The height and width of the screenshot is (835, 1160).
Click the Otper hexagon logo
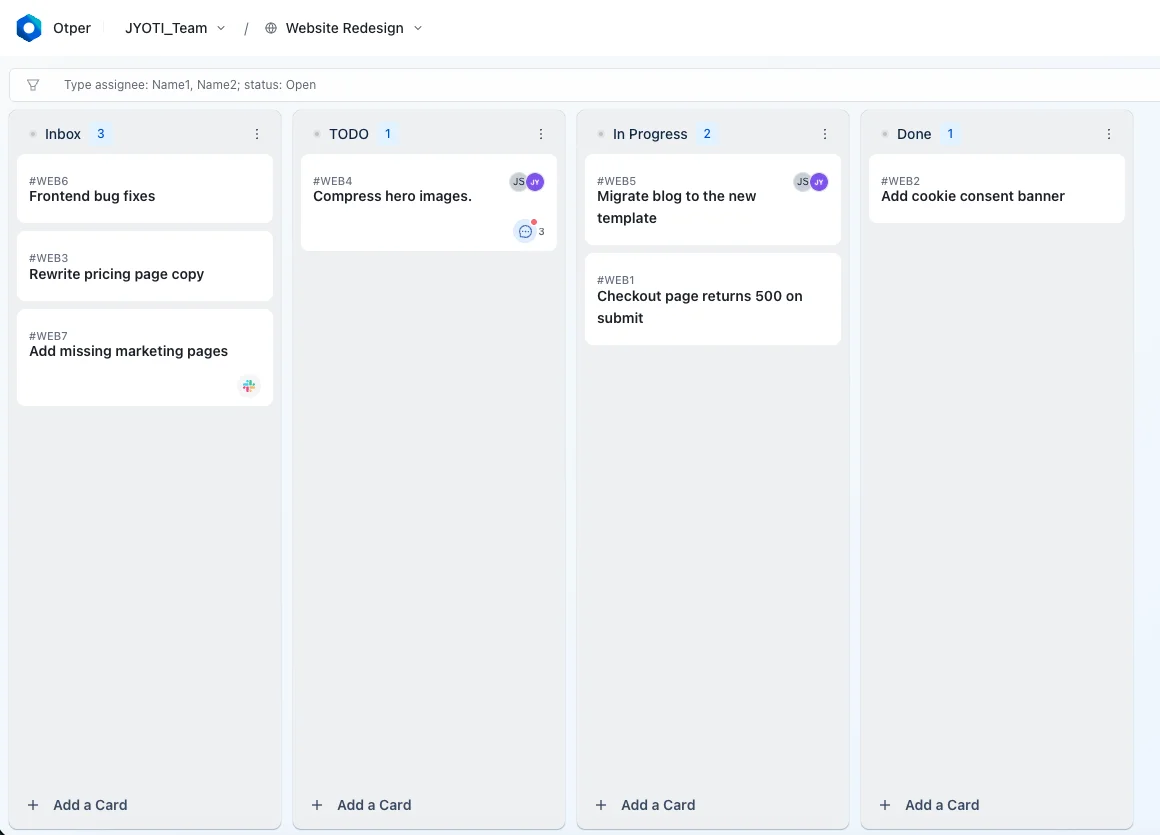tap(29, 28)
